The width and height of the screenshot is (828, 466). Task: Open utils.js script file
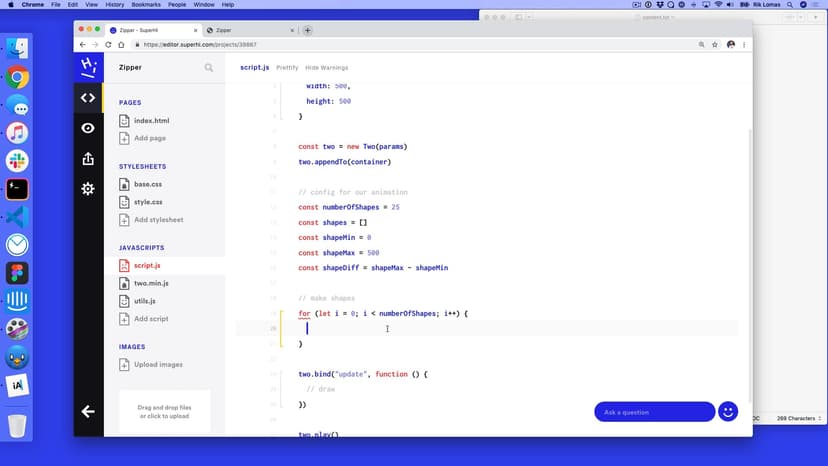145,301
